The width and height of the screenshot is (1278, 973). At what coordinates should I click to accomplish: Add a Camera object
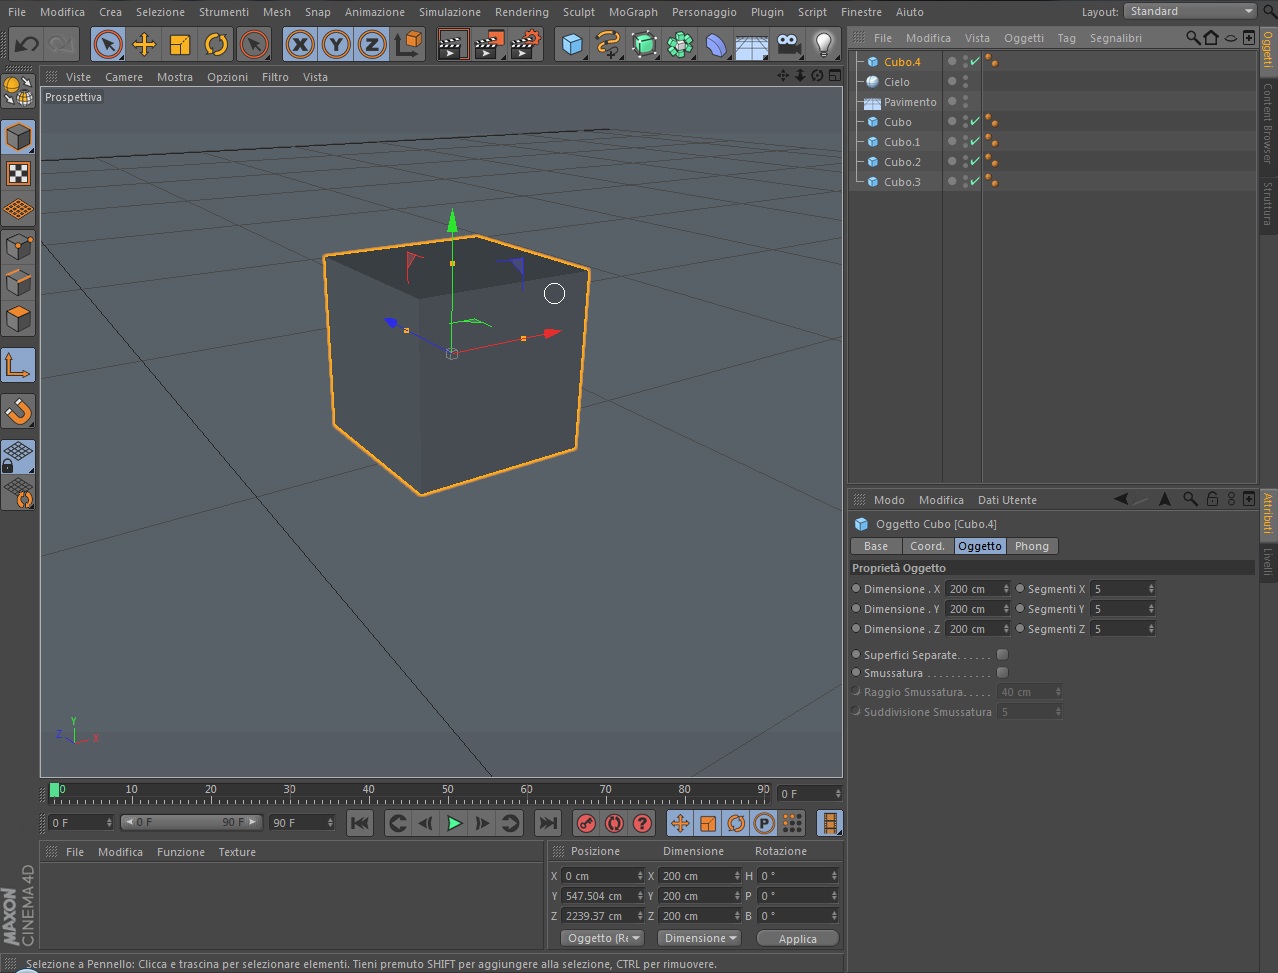(x=788, y=44)
